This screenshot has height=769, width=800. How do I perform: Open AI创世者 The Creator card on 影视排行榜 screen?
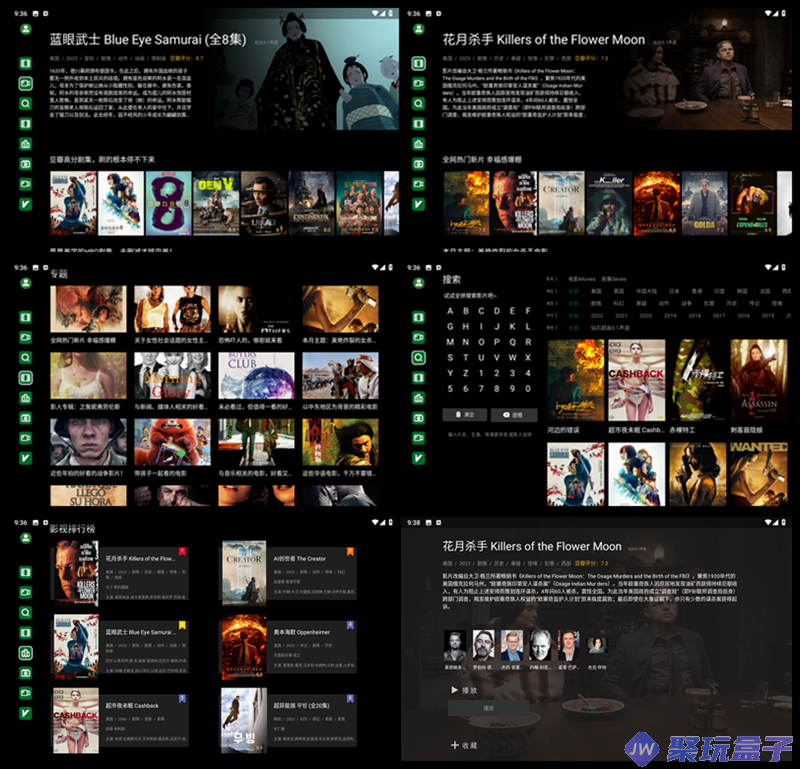(289, 574)
